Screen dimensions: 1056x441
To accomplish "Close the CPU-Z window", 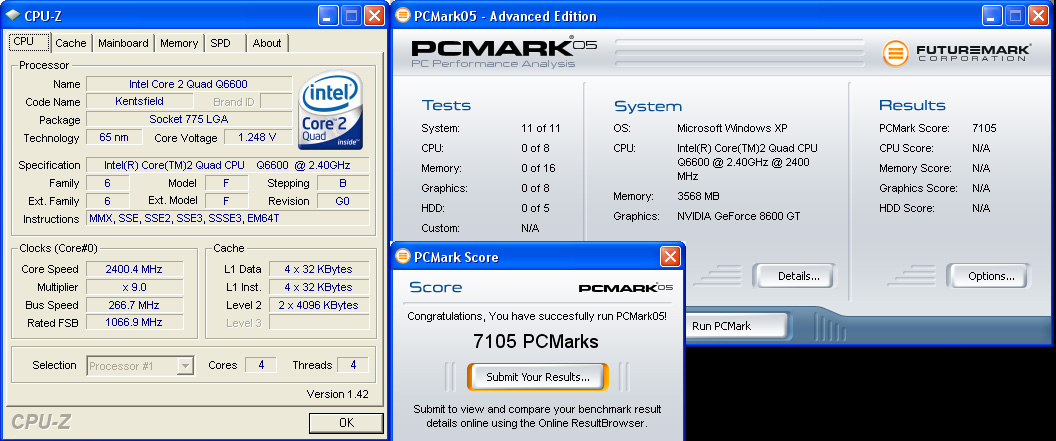I will pos(374,15).
